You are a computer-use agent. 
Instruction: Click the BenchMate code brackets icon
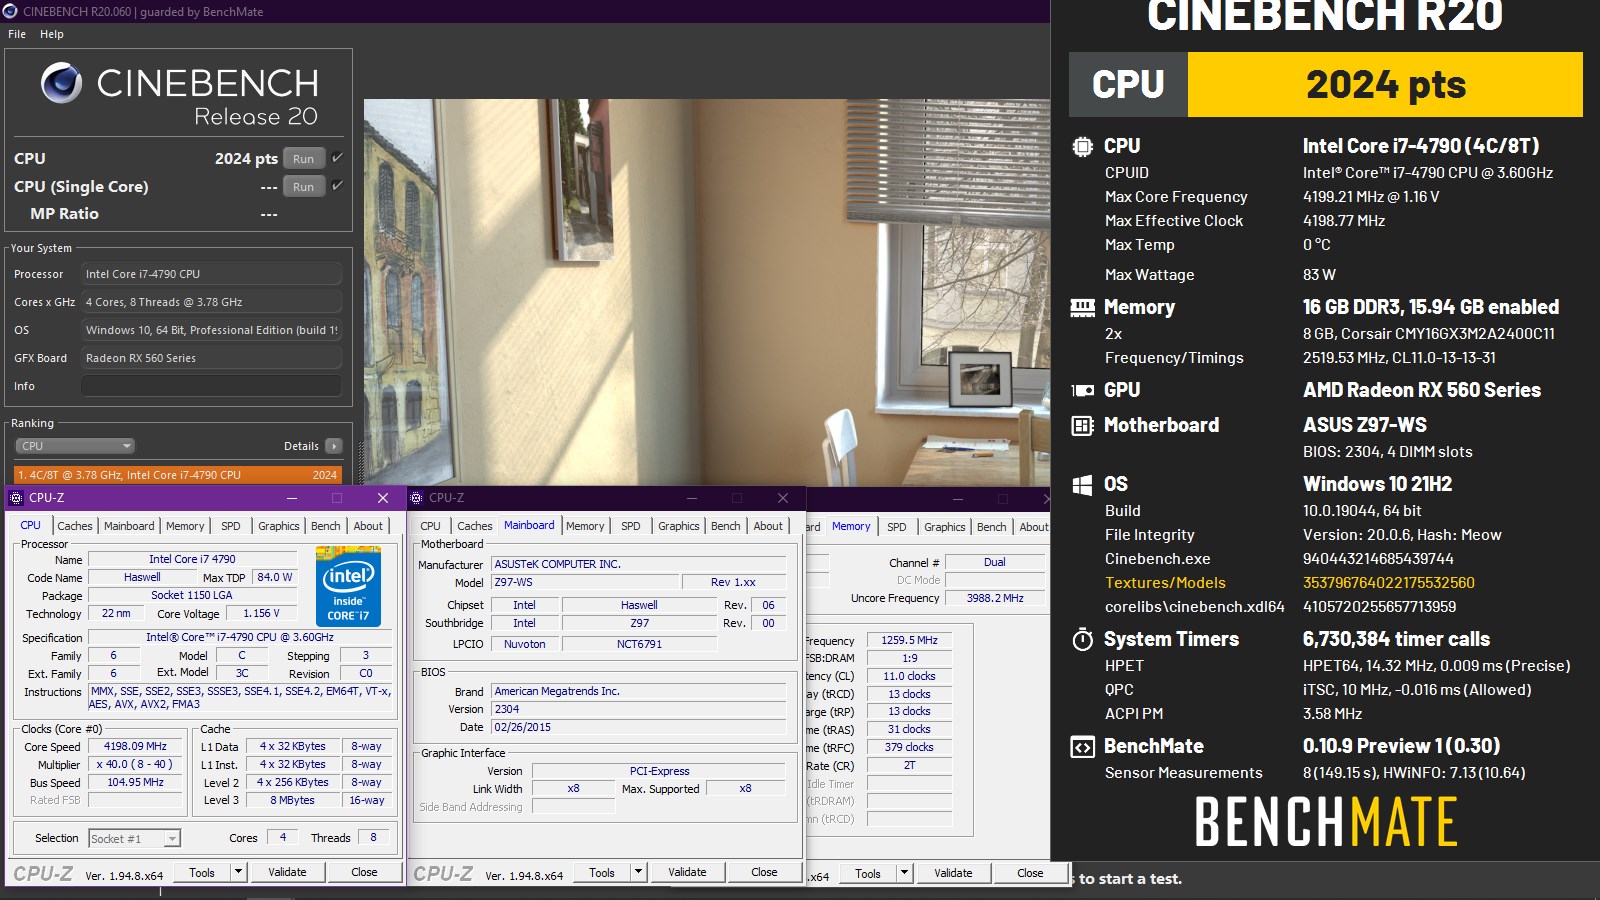1082,747
